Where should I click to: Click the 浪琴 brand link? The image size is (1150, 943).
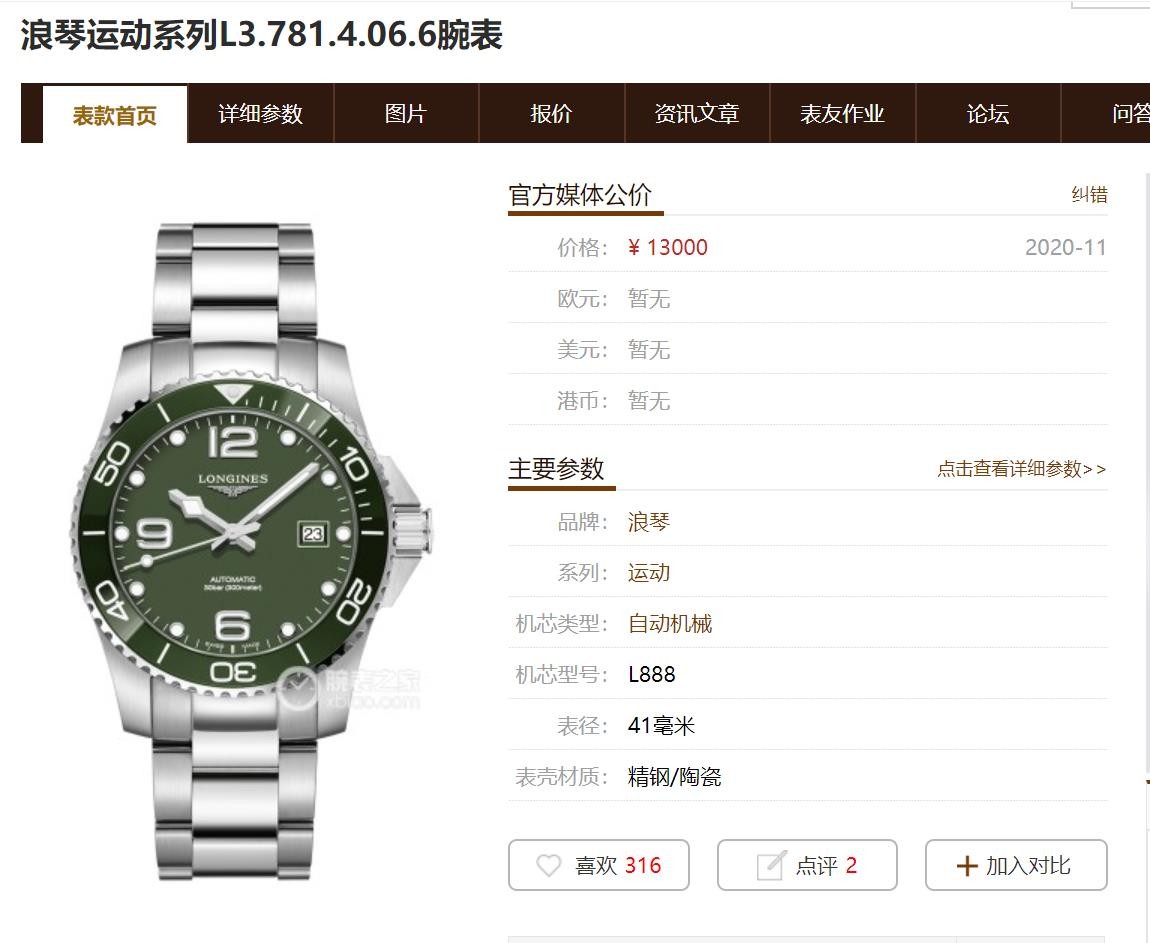[648, 522]
